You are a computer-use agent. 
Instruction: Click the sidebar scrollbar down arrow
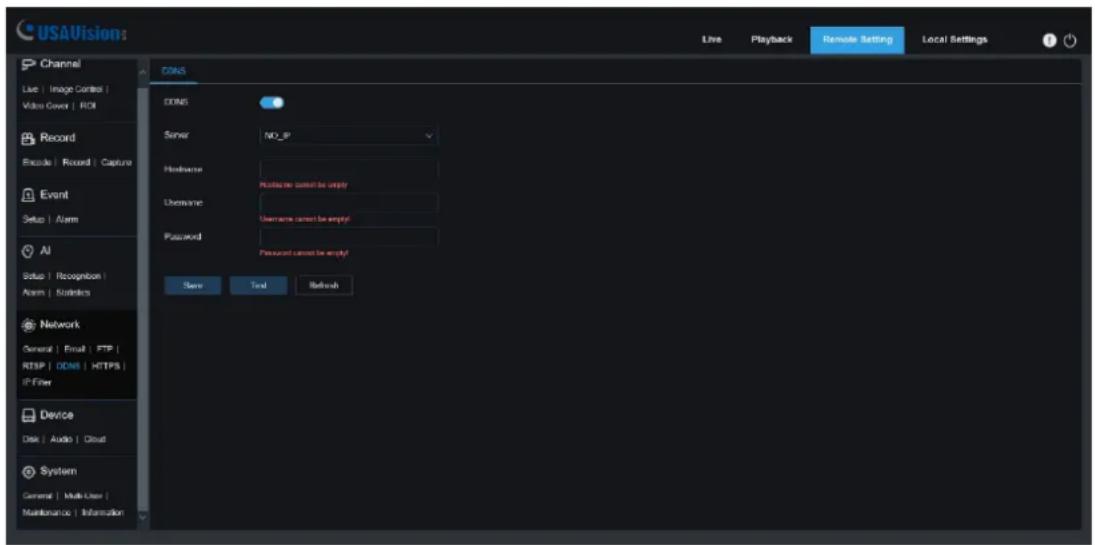(x=143, y=518)
